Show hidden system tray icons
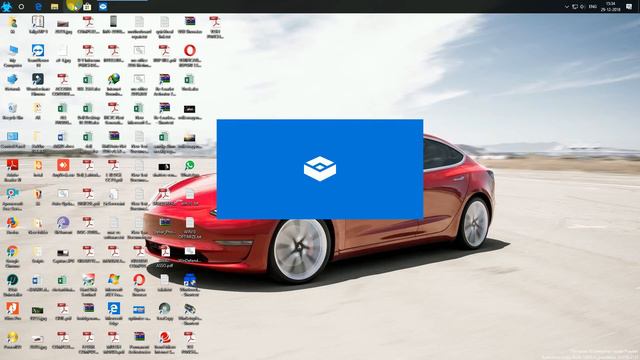 click(567, 7)
